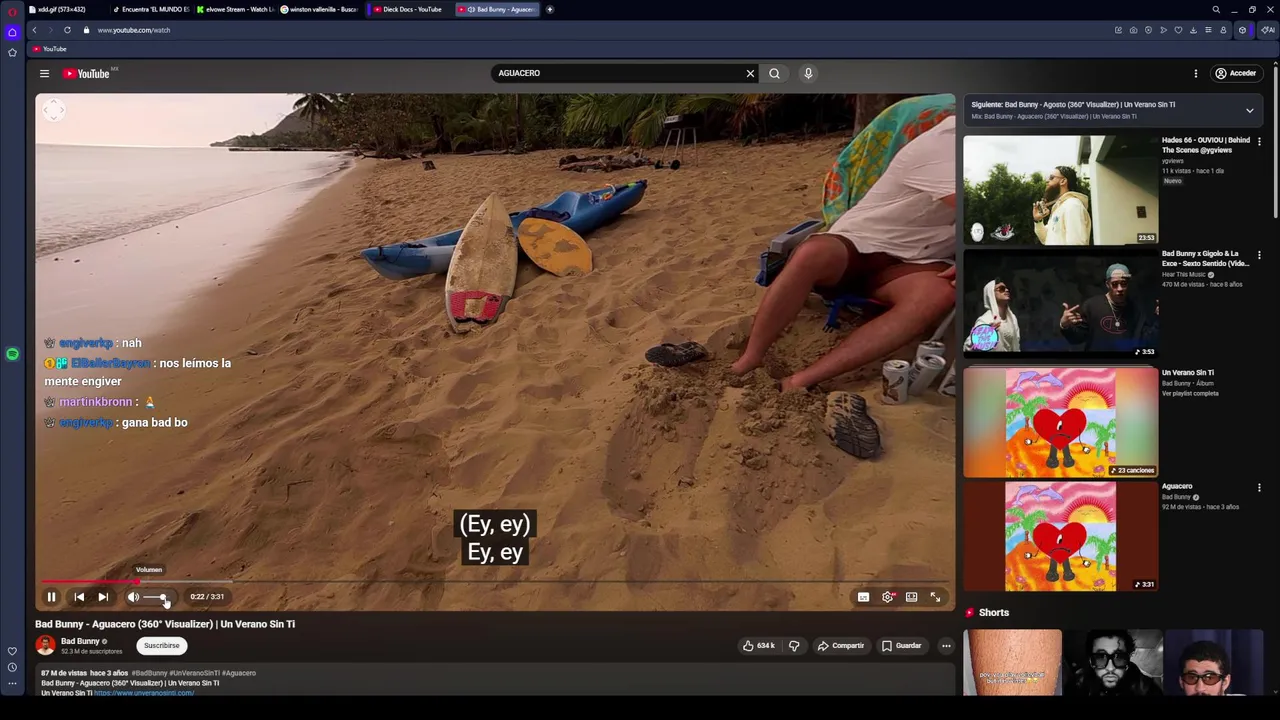Viewport: 1280px width, 720px height.
Task: Mute the video via the speaker icon
Action: click(x=133, y=597)
